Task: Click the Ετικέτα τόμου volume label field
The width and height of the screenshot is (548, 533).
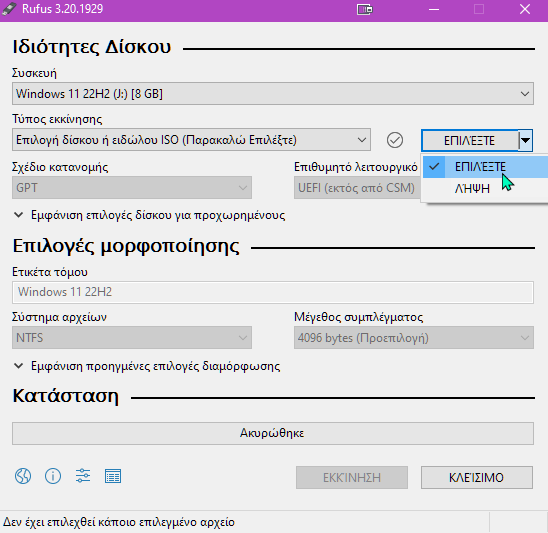Action: pos(273,292)
